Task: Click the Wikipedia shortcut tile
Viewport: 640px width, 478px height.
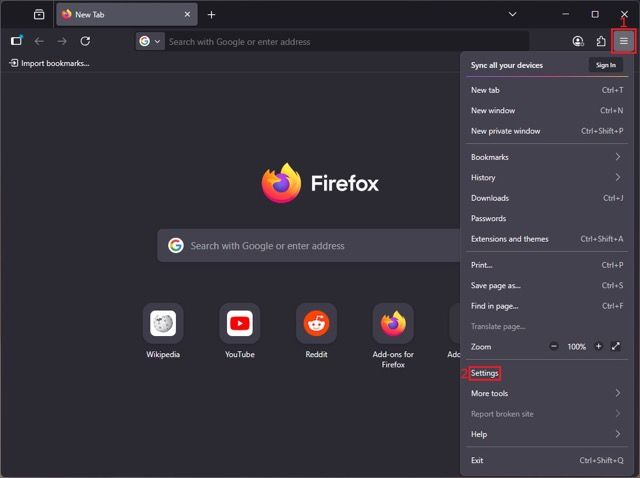Action: click(163, 324)
